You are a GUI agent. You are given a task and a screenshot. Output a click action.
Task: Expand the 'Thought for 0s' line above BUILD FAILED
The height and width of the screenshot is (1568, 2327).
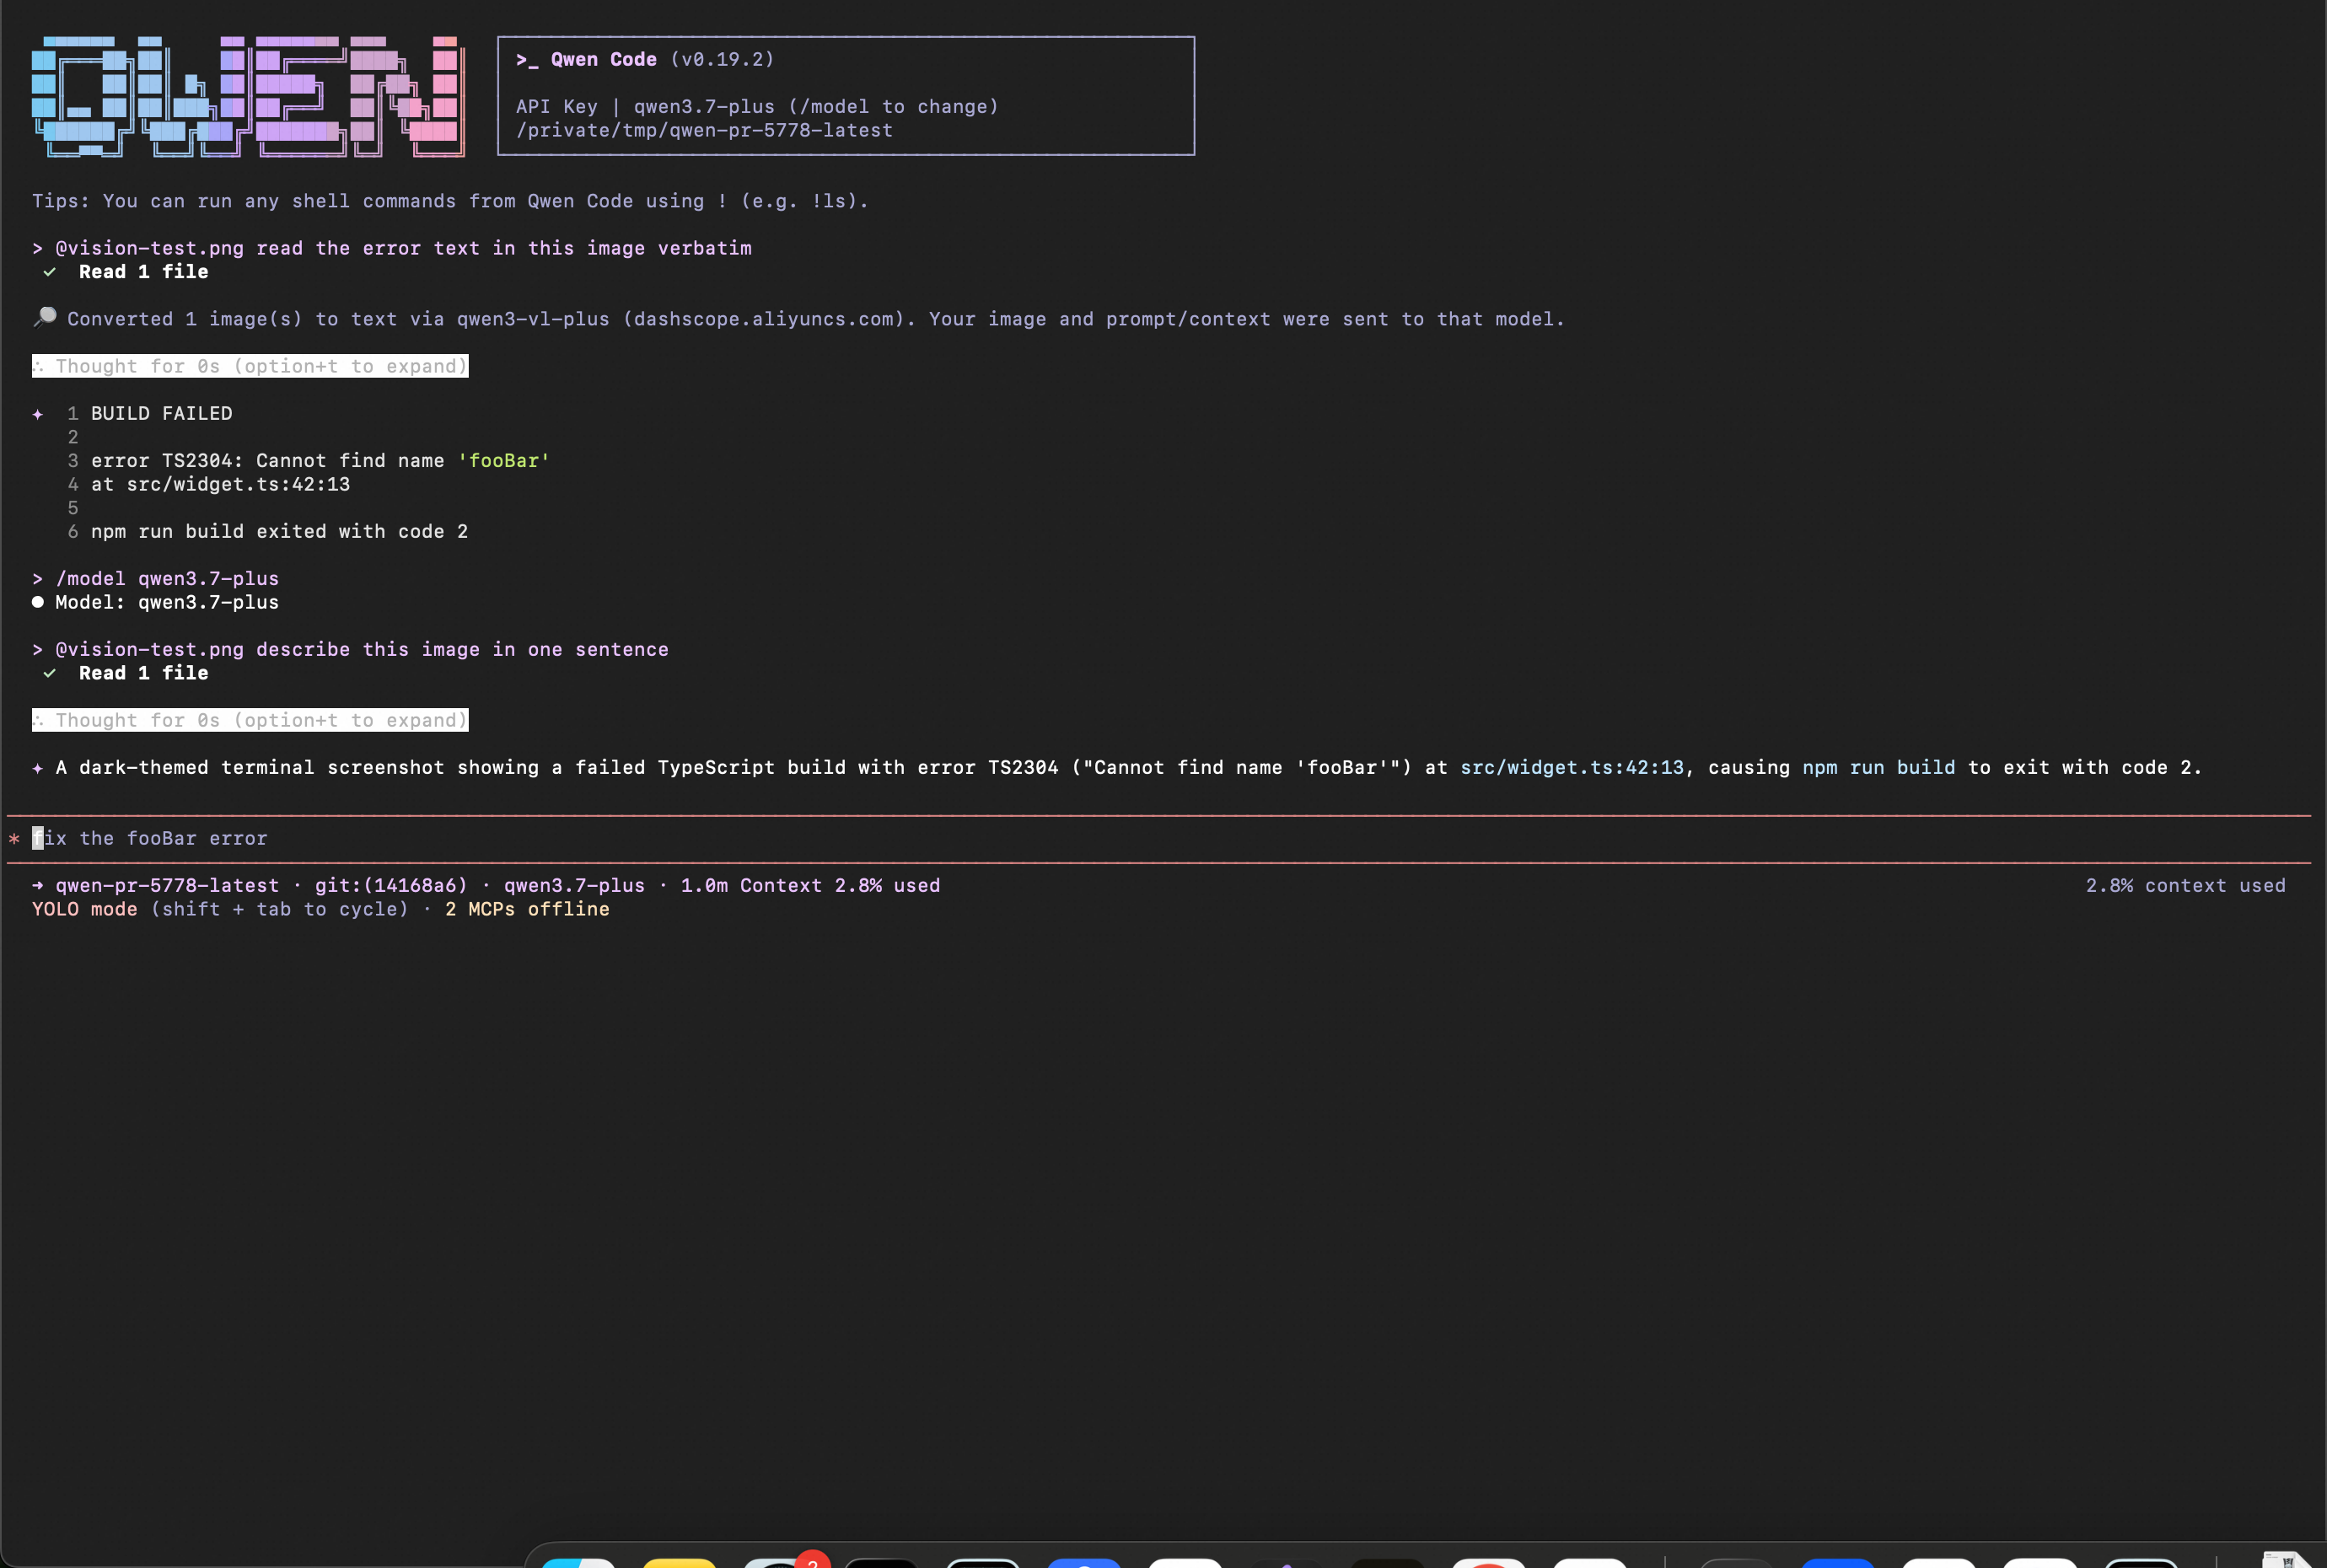tap(250, 366)
